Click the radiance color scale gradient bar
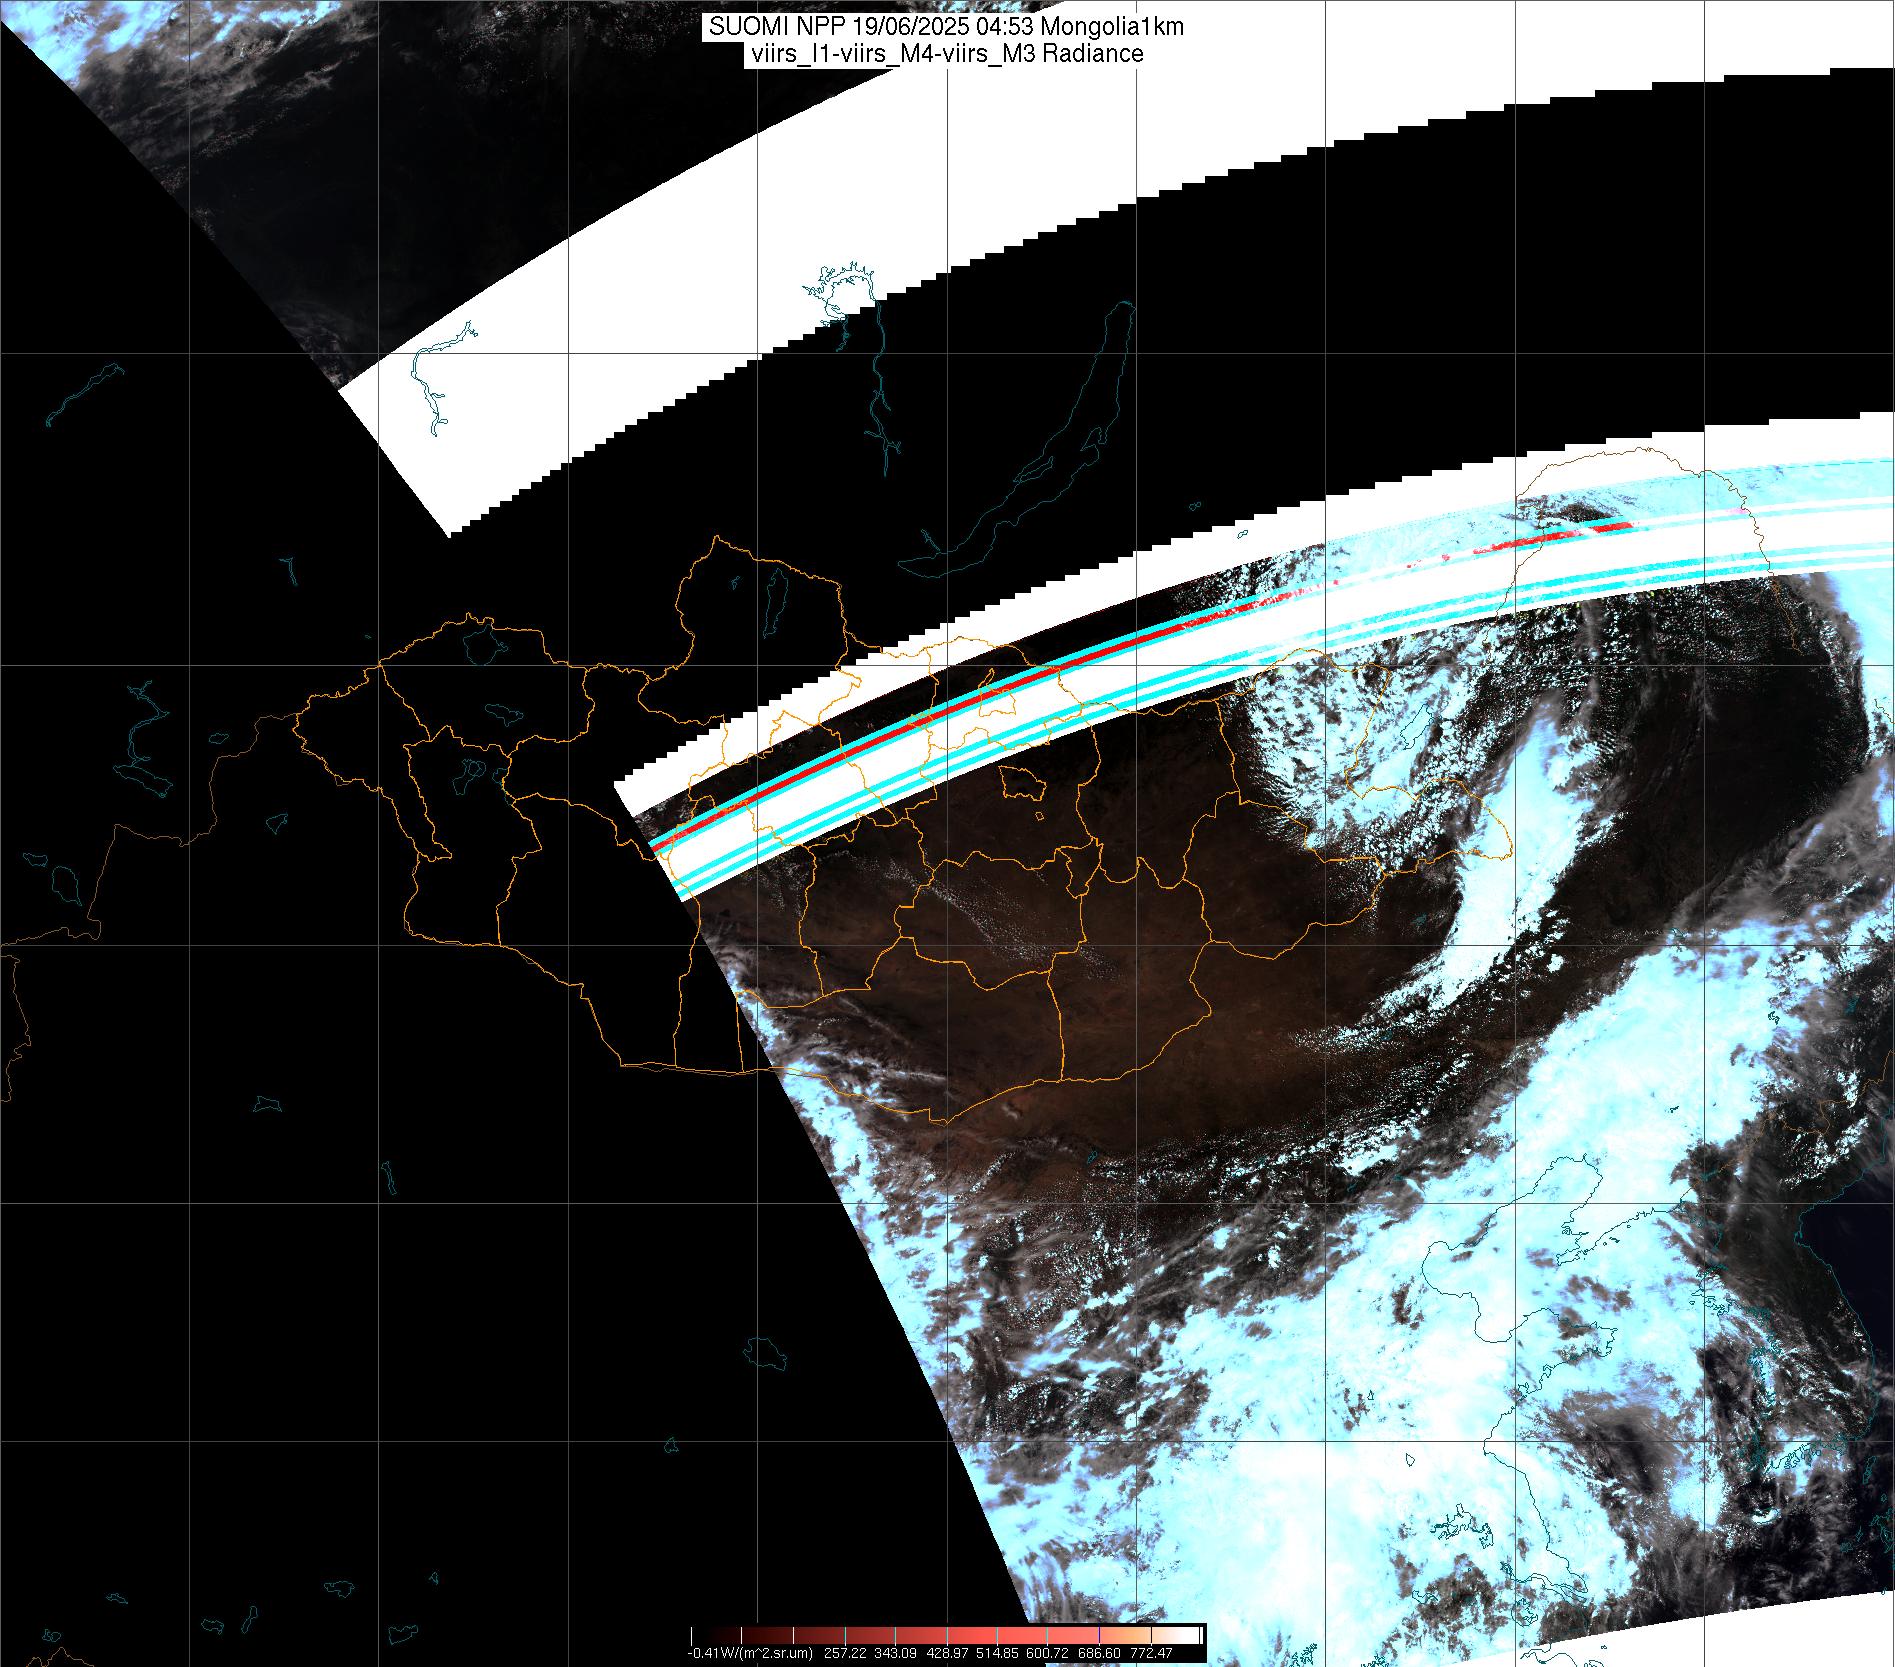This screenshot has height=1667, width=1895. (946, 1635)
